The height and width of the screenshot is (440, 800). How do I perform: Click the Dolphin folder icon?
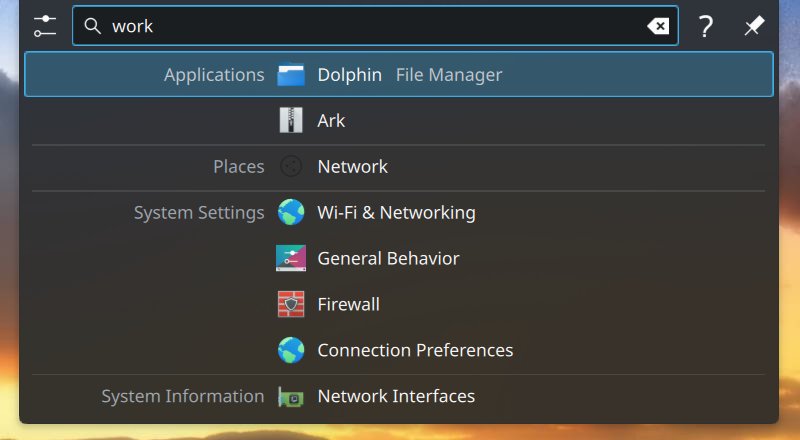(291, 75)
